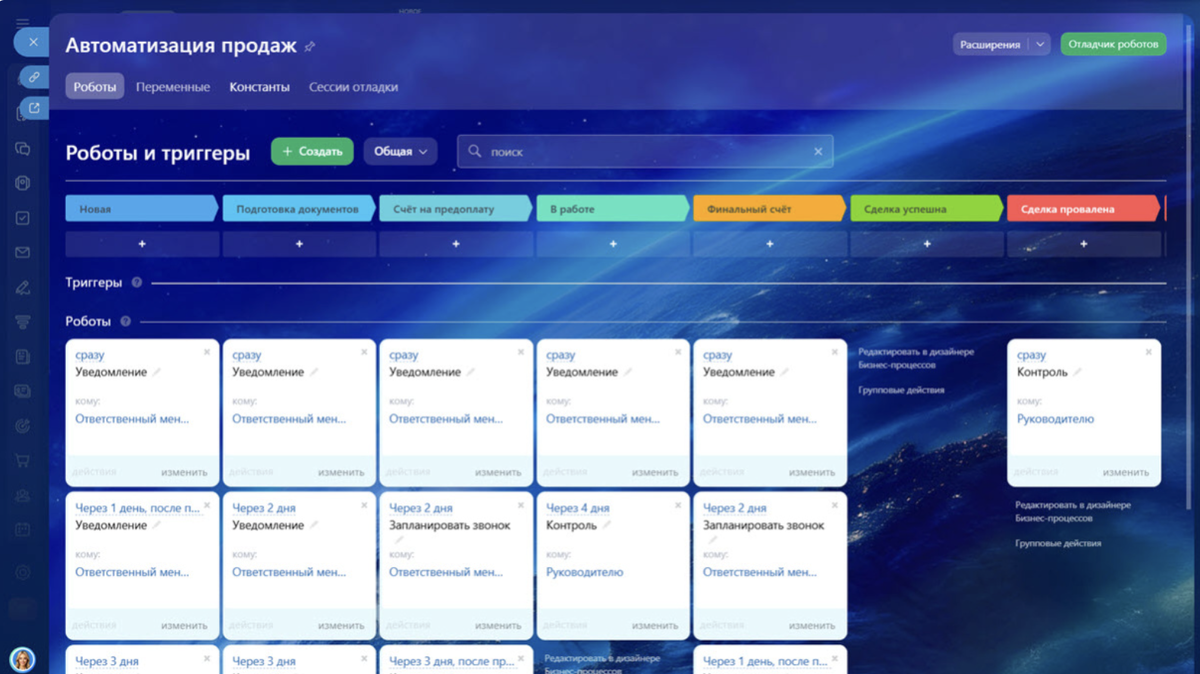The height and width of the screenshot is (674, 1200).
Task: Open Руководителю recipient in Сделка провалена column
Action: (1055, 419)
